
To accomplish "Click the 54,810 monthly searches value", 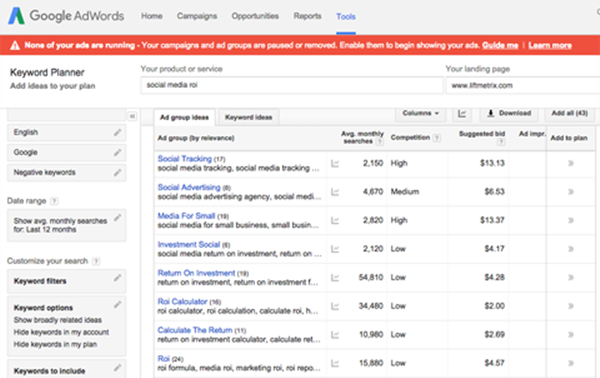I will point(370,277).
